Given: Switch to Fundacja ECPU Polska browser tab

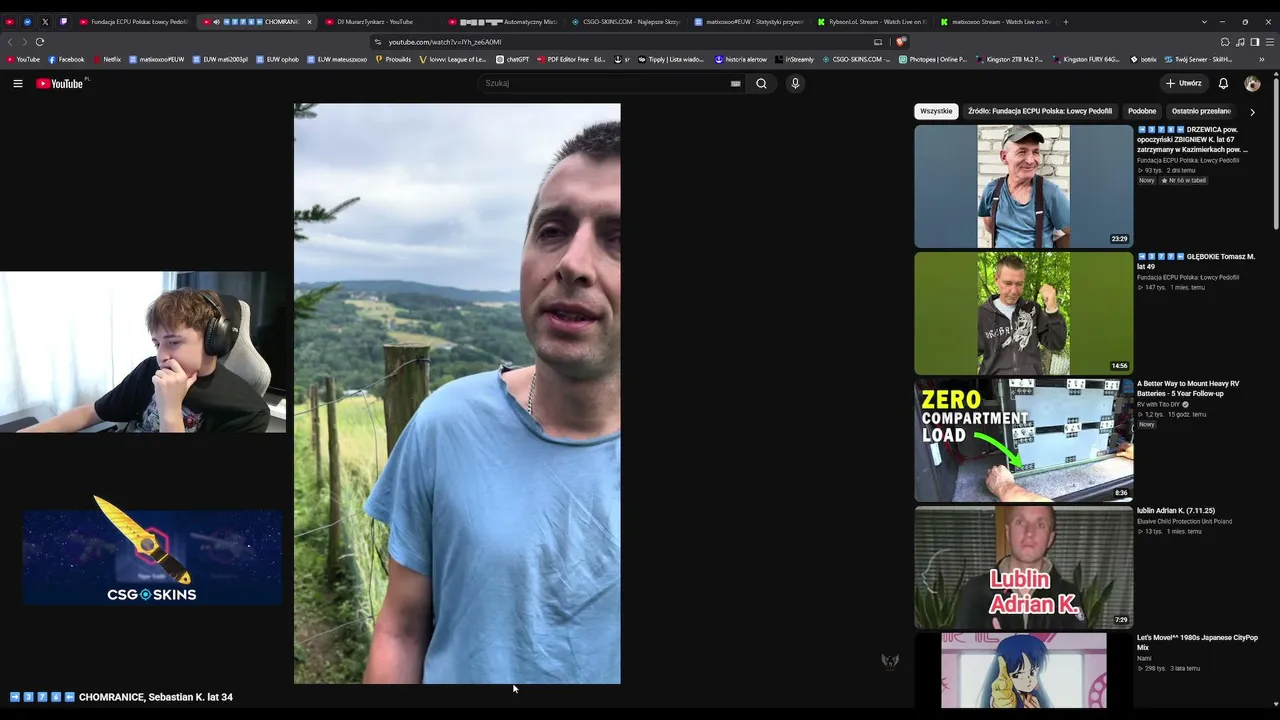Looking at the screenshot, I should tap(133, 22).
